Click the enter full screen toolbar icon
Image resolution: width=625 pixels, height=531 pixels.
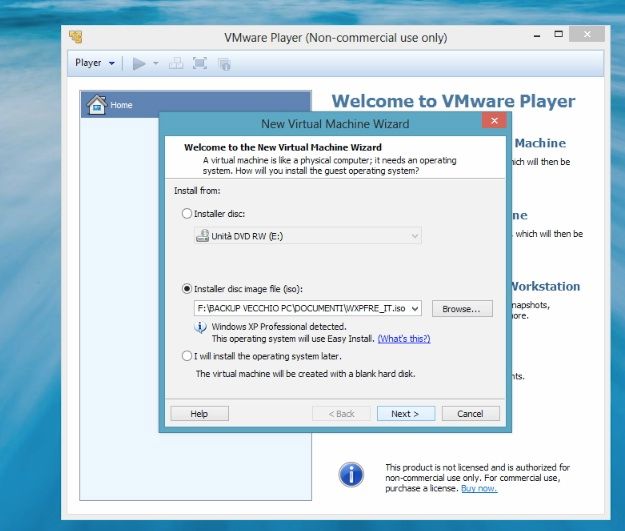click(x=200, y=63)
